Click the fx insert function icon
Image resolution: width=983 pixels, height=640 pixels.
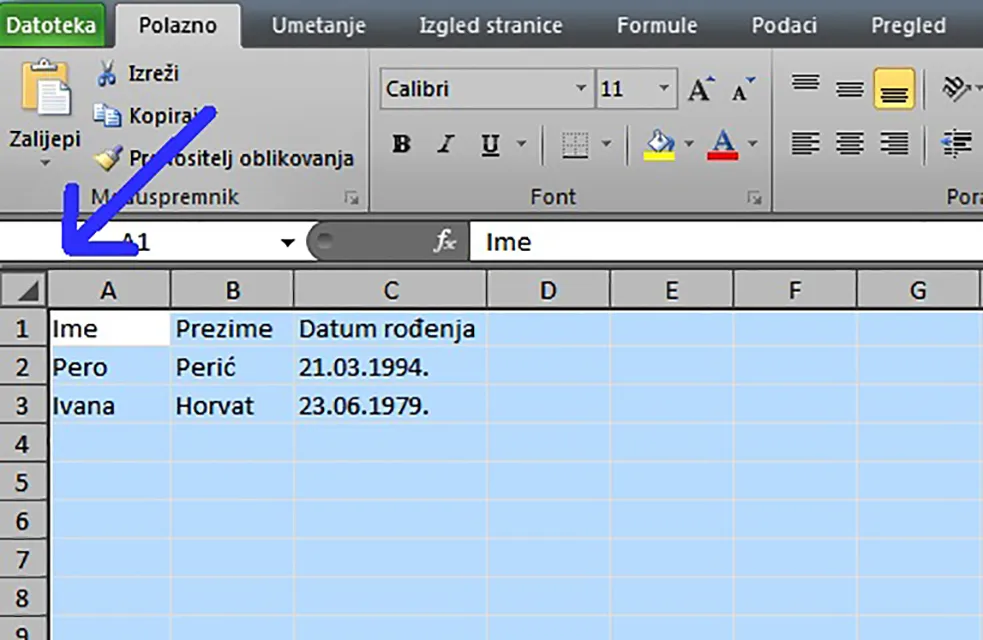pos(444,241)
